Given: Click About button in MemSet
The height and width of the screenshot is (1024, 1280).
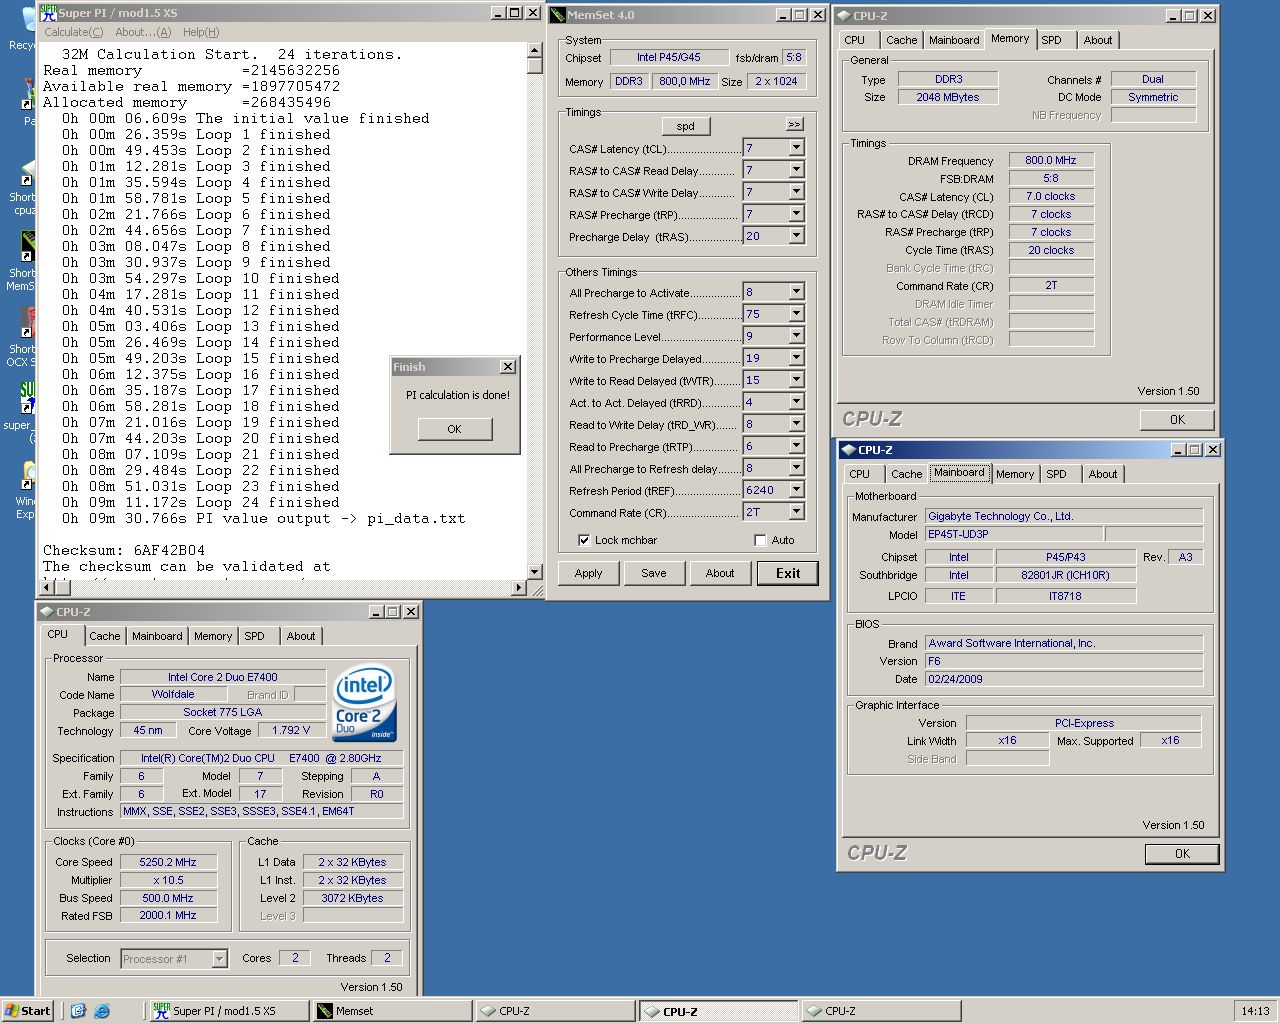Looking at the screenshot, I should 720,573.
